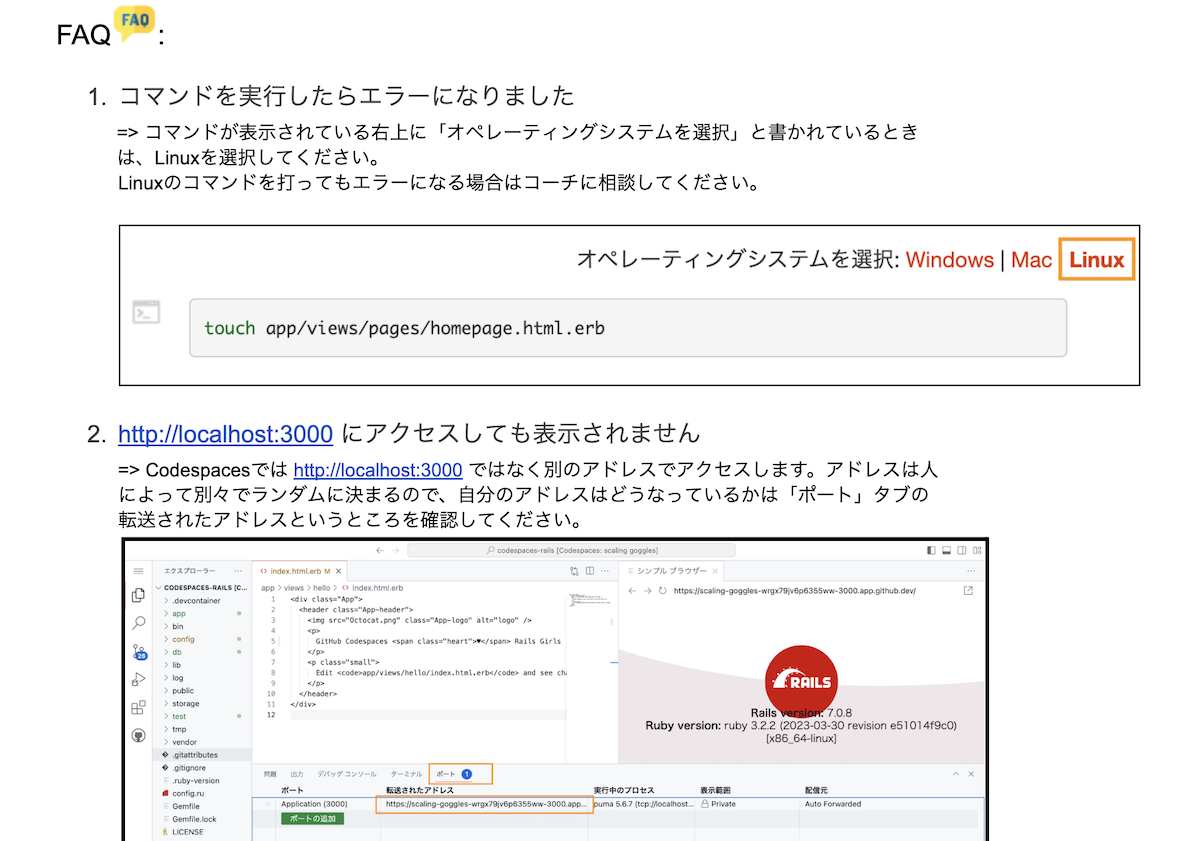Click the Simple Browser reload icon
The image size is (1200, 841).
pos(662,591)
